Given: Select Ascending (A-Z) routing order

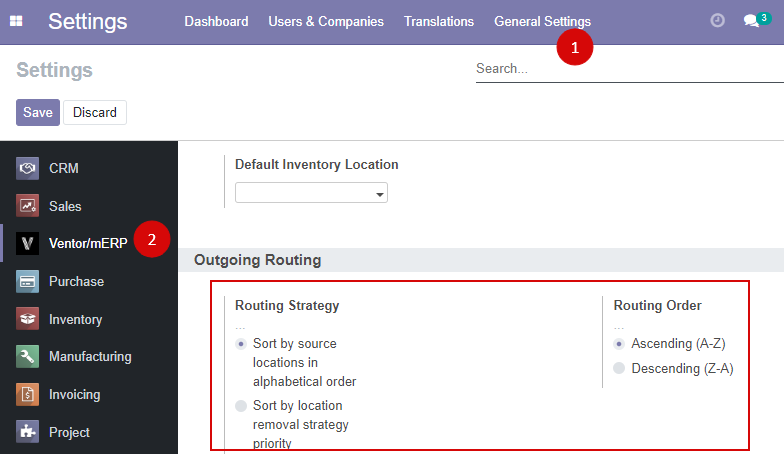Looking at the screenshot, I should (619, 344).
